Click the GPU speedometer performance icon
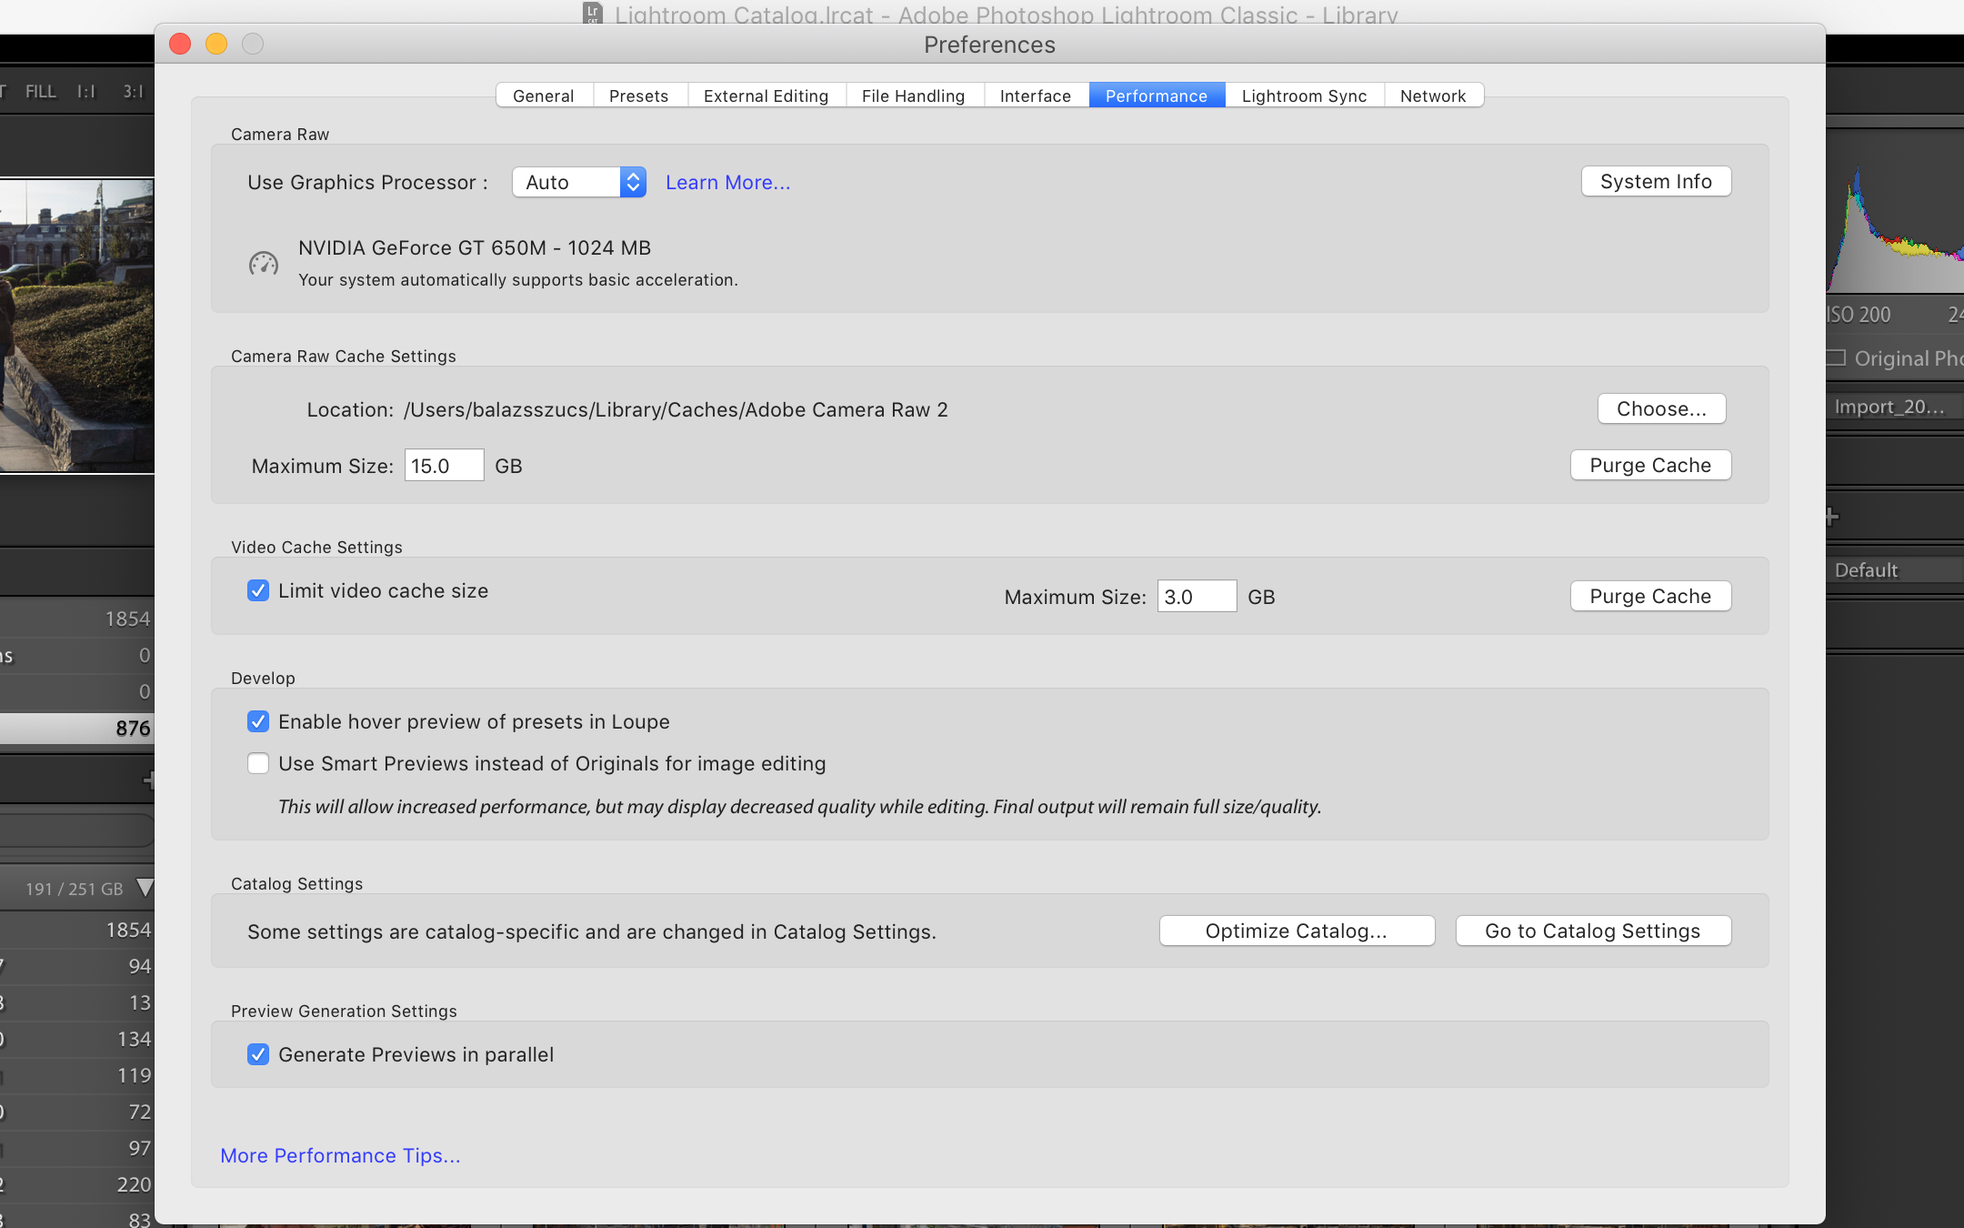1964x1228 pixels. pyautogui.click(x=263, y=263)
